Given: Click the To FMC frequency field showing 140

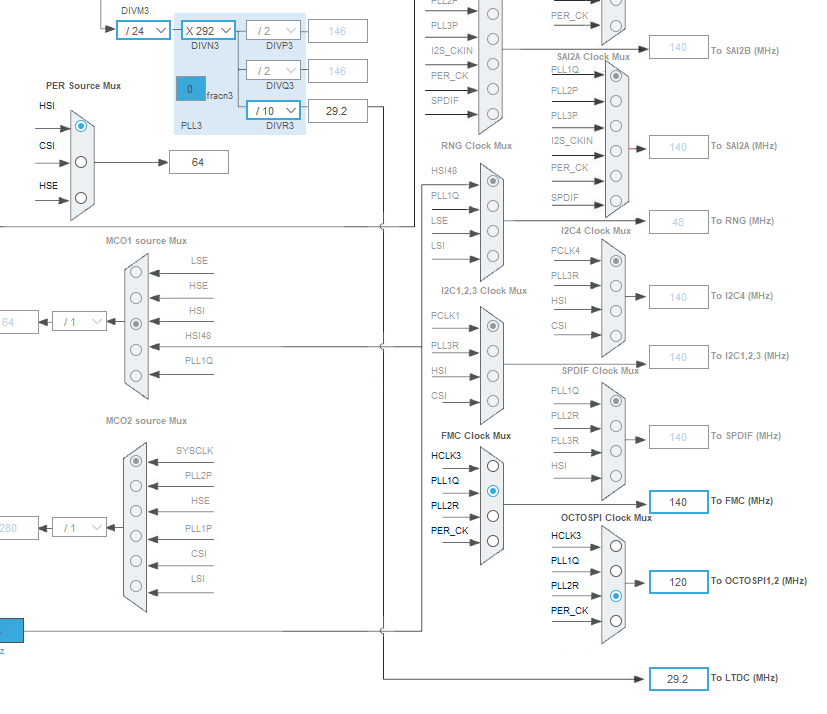Looking at the screenshot, I should tap(678, 501).
